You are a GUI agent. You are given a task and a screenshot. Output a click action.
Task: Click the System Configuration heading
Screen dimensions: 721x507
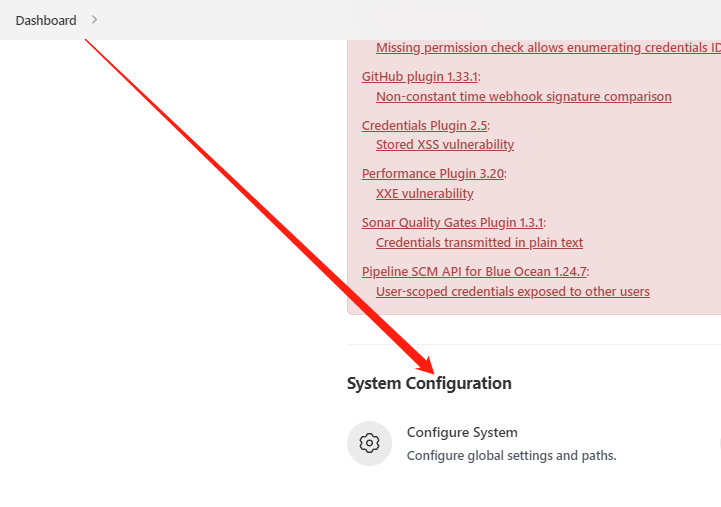click(429, 384)
